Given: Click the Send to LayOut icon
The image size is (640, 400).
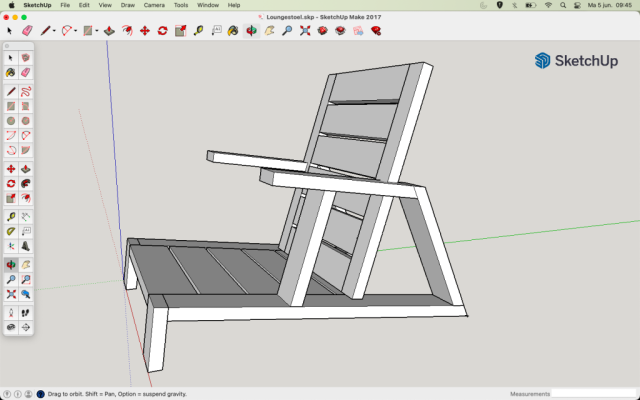Looking at the screenshot, I should pos(358,31).
